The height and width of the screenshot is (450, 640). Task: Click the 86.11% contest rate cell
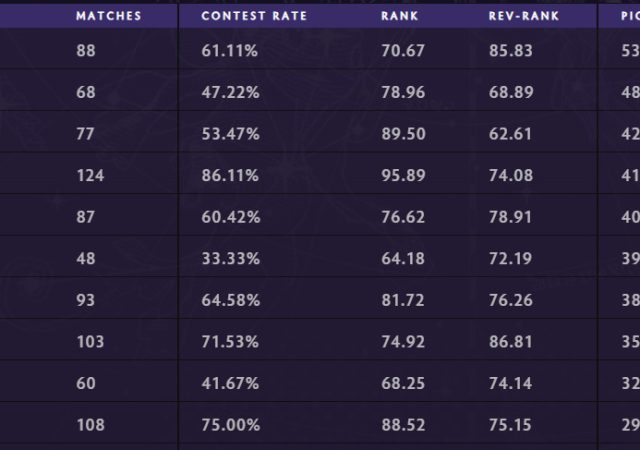[230, 175]
